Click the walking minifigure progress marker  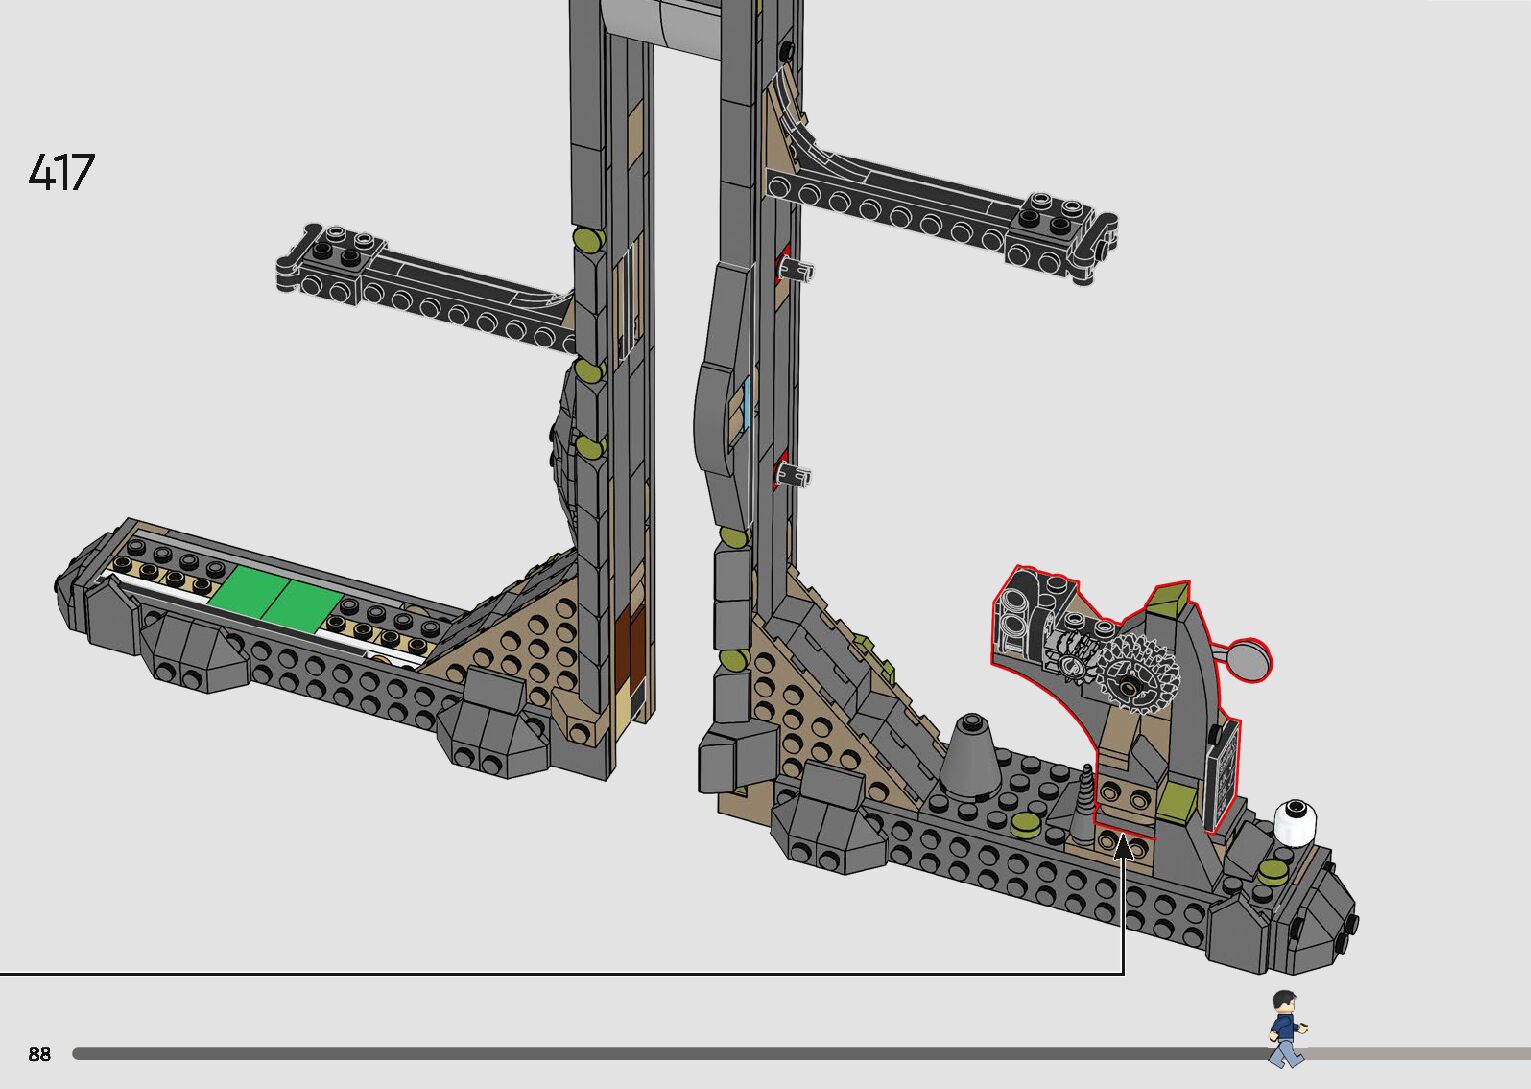pyautogui.click(x=1286, y=1028)
